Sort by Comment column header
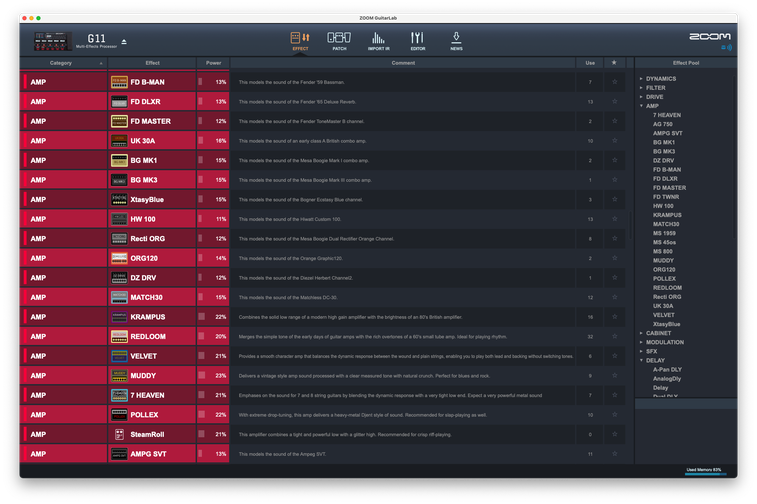 403,63
